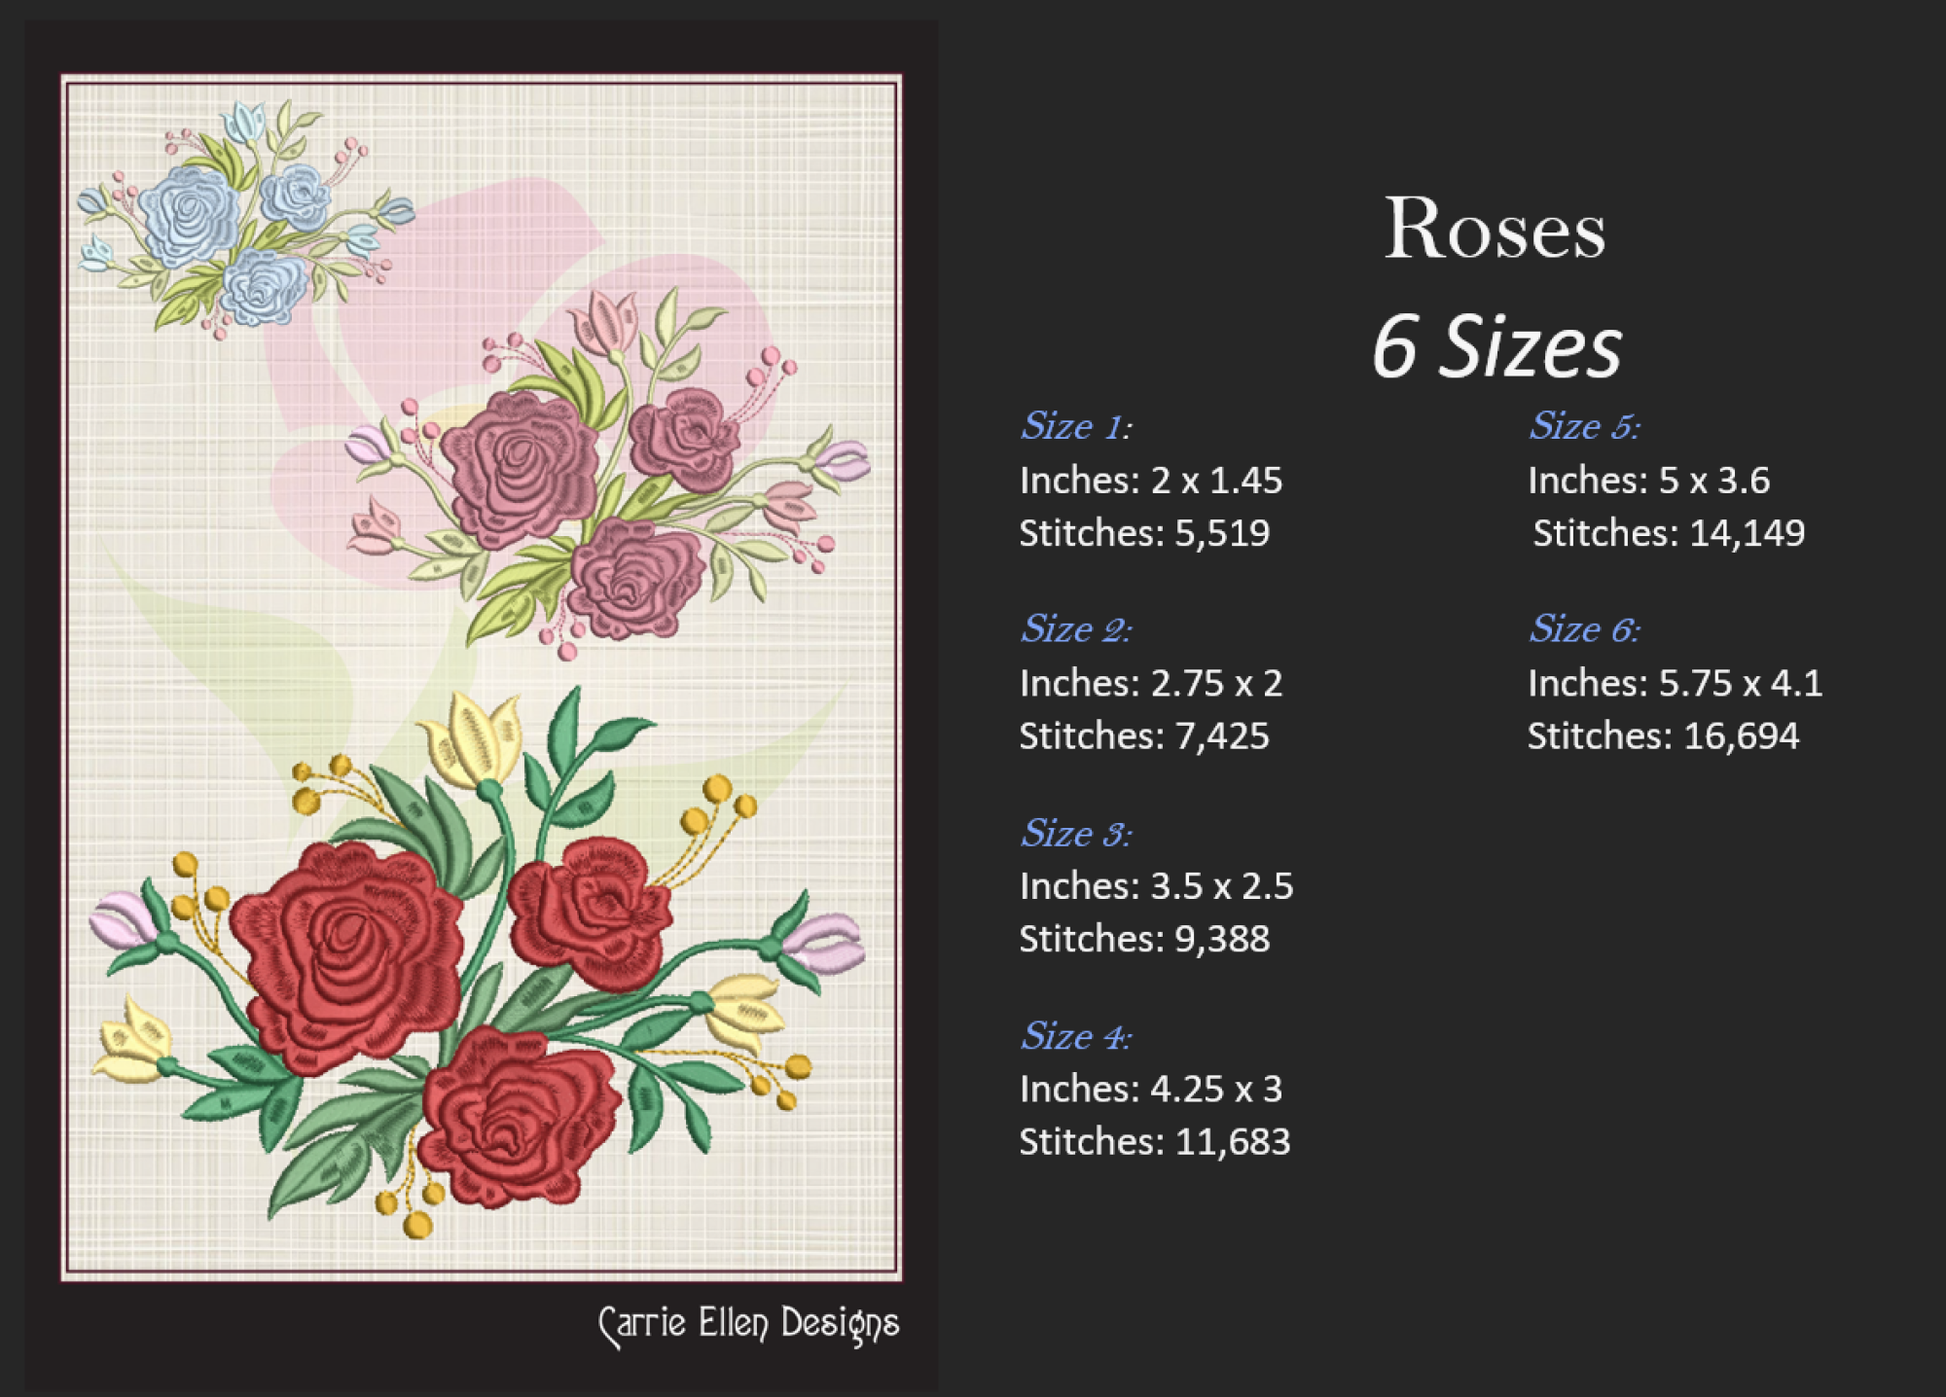The height and width of the screenshot is (1397, 1946).
Task: Click Stitches: 14,149 text
Action: pos(1668,534)
